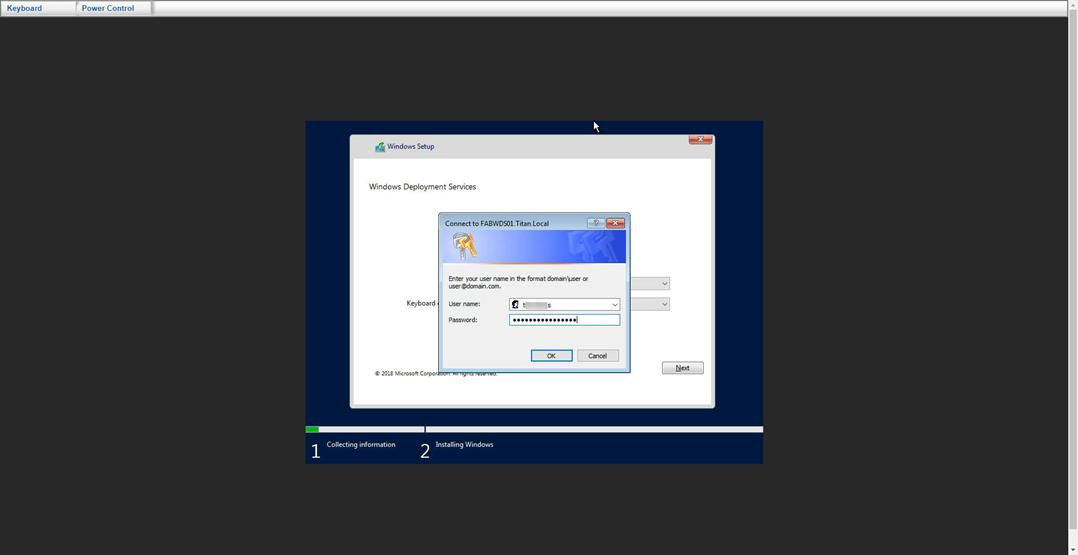
Task: Click the keys icon in dialog banner
Action: click(465, 246)
